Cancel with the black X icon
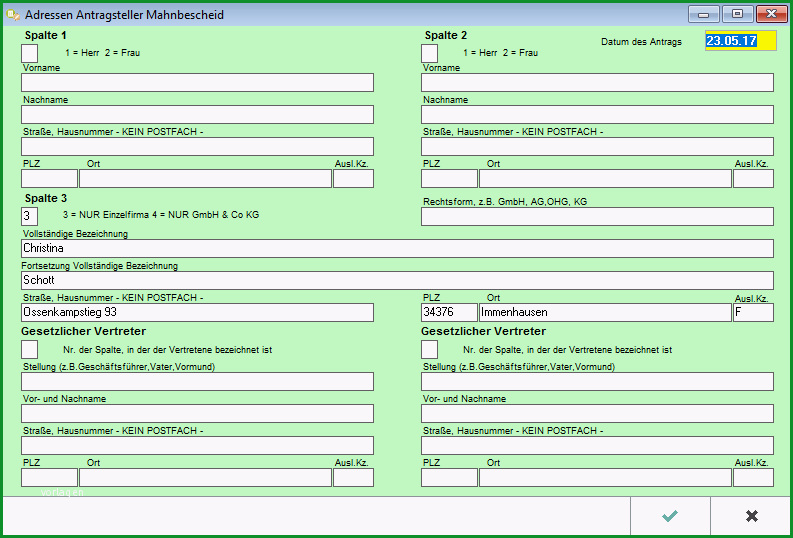 click(x=752, y=516)
